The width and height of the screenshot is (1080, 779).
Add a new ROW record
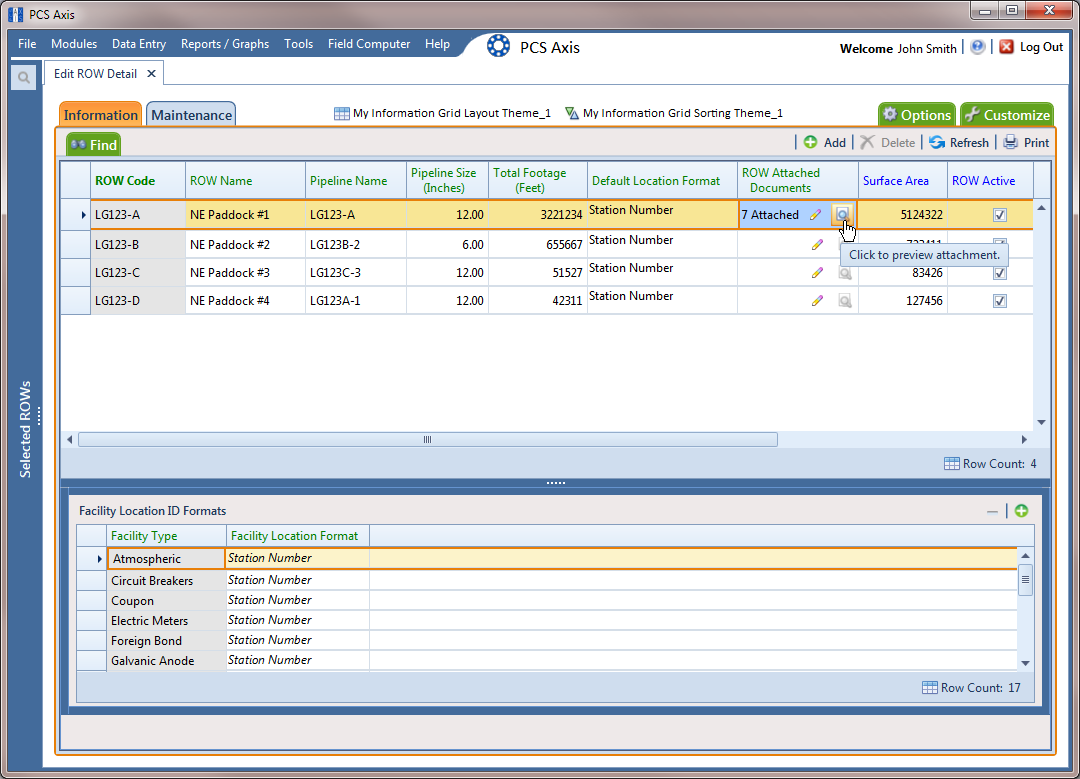pos(825,143)
